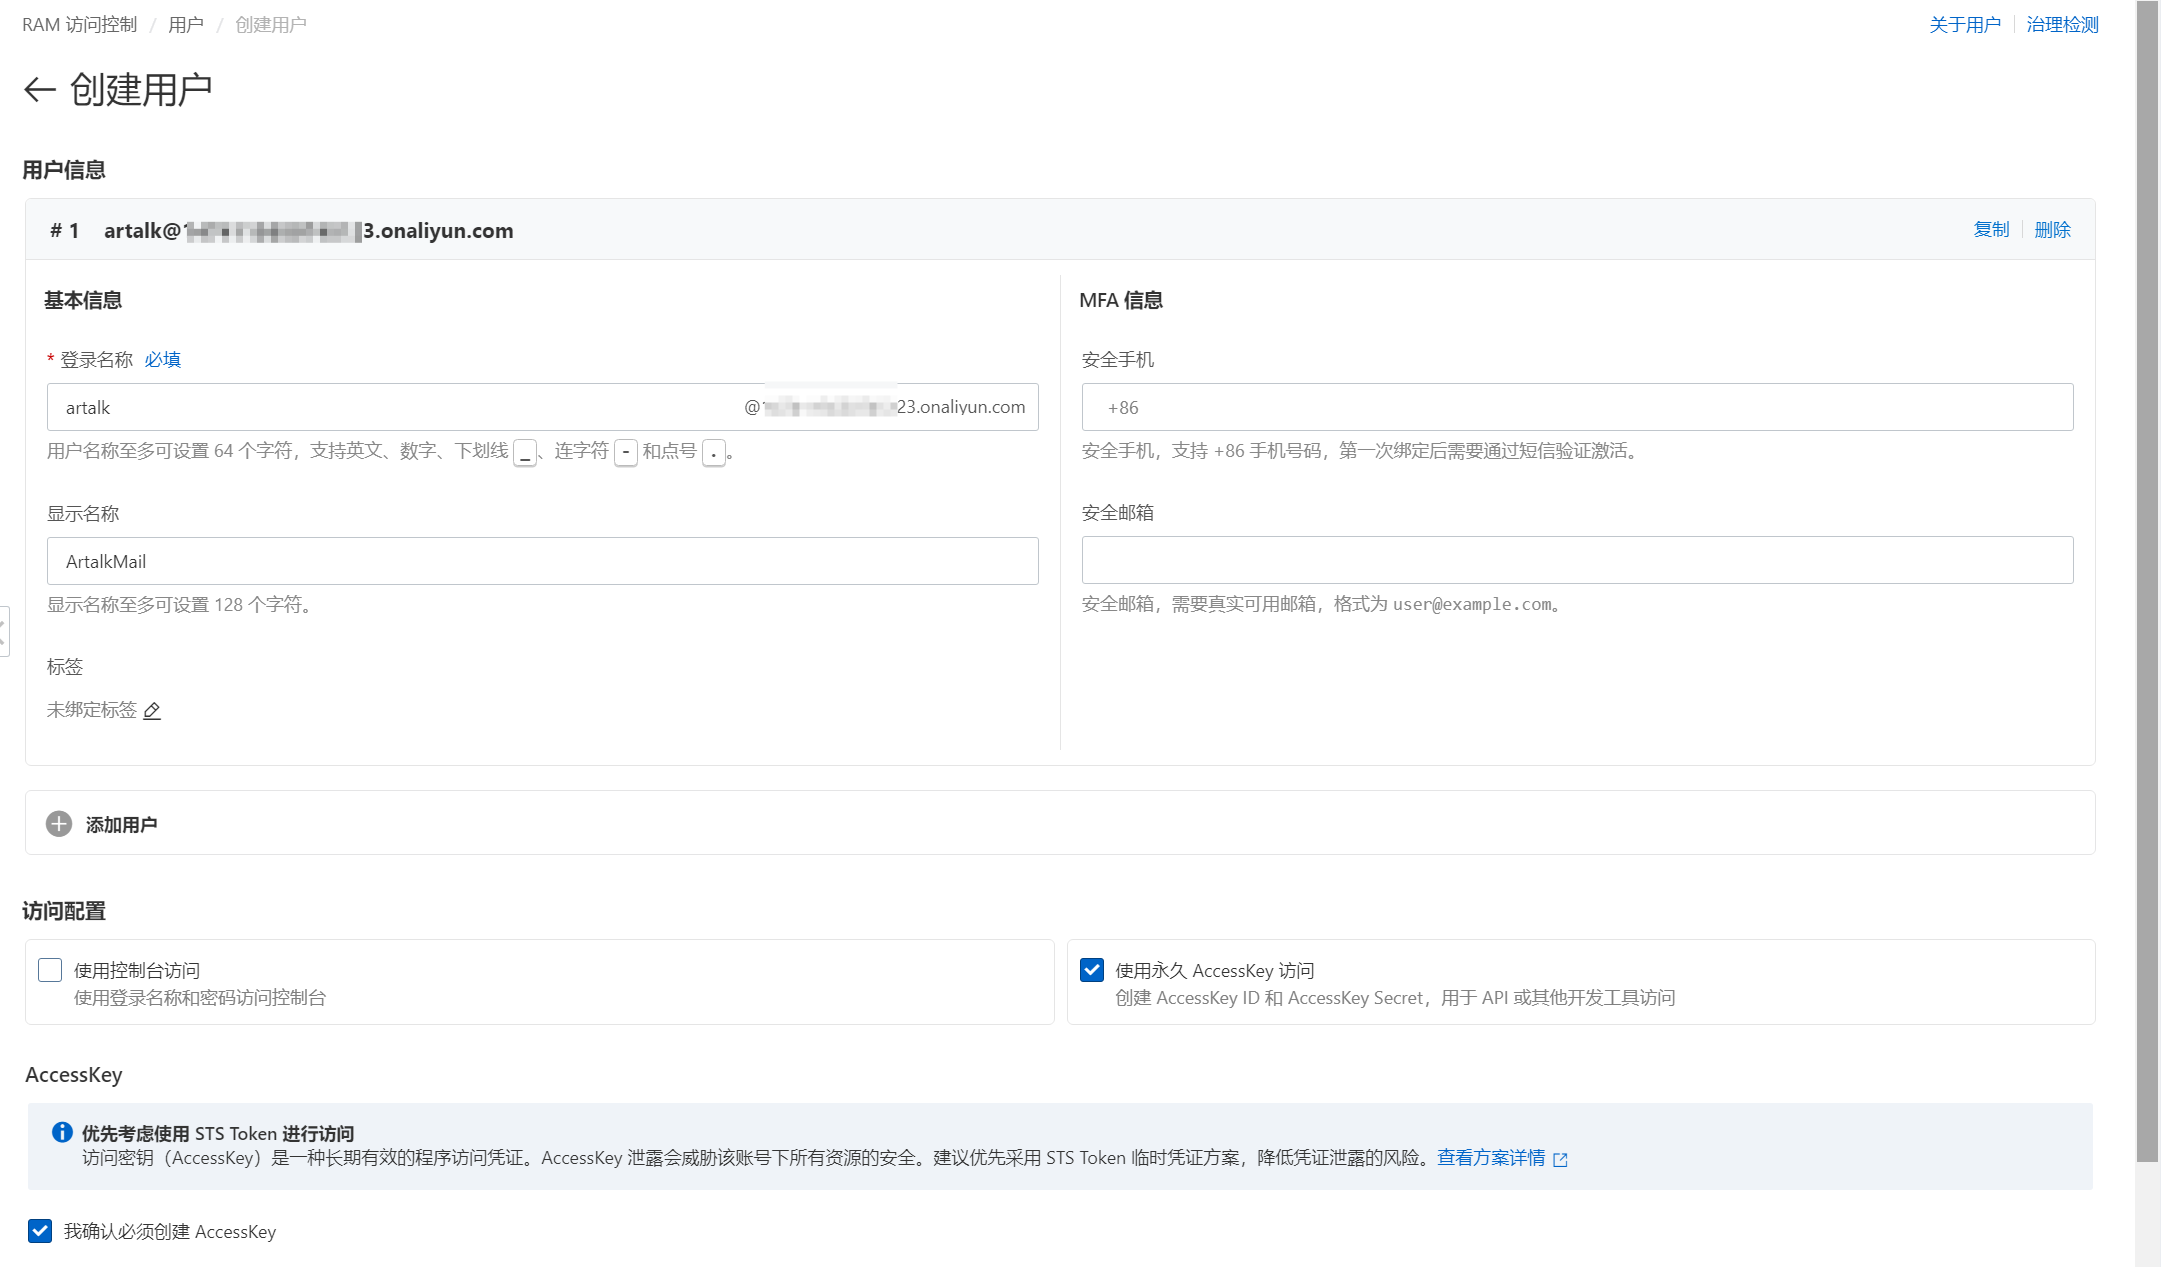
Task: Open RAM 访问控制 breadcrumb
Action: (79, 24)
